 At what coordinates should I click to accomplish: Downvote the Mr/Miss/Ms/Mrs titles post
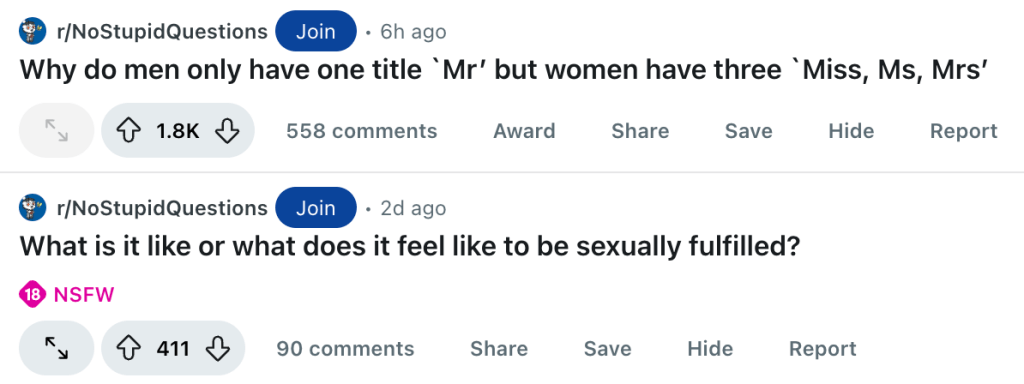[227, 131]
